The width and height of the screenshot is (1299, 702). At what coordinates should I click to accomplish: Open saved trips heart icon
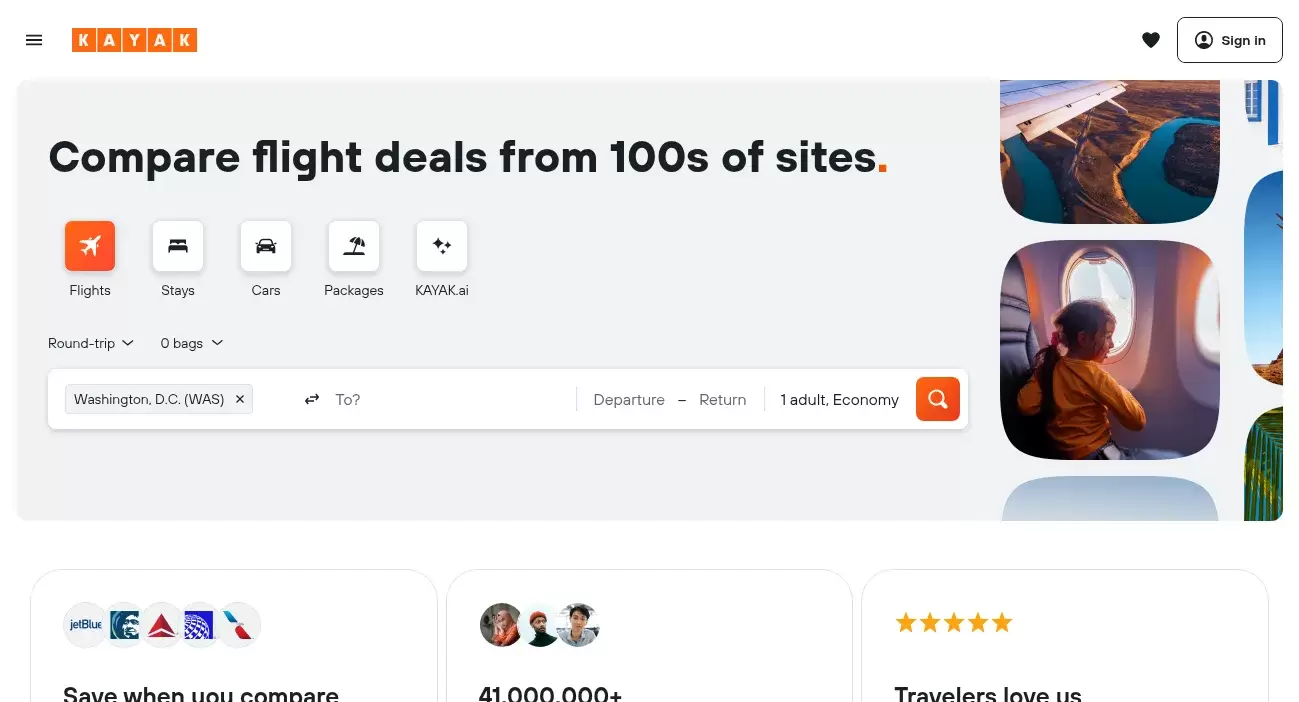point(1151,40)
